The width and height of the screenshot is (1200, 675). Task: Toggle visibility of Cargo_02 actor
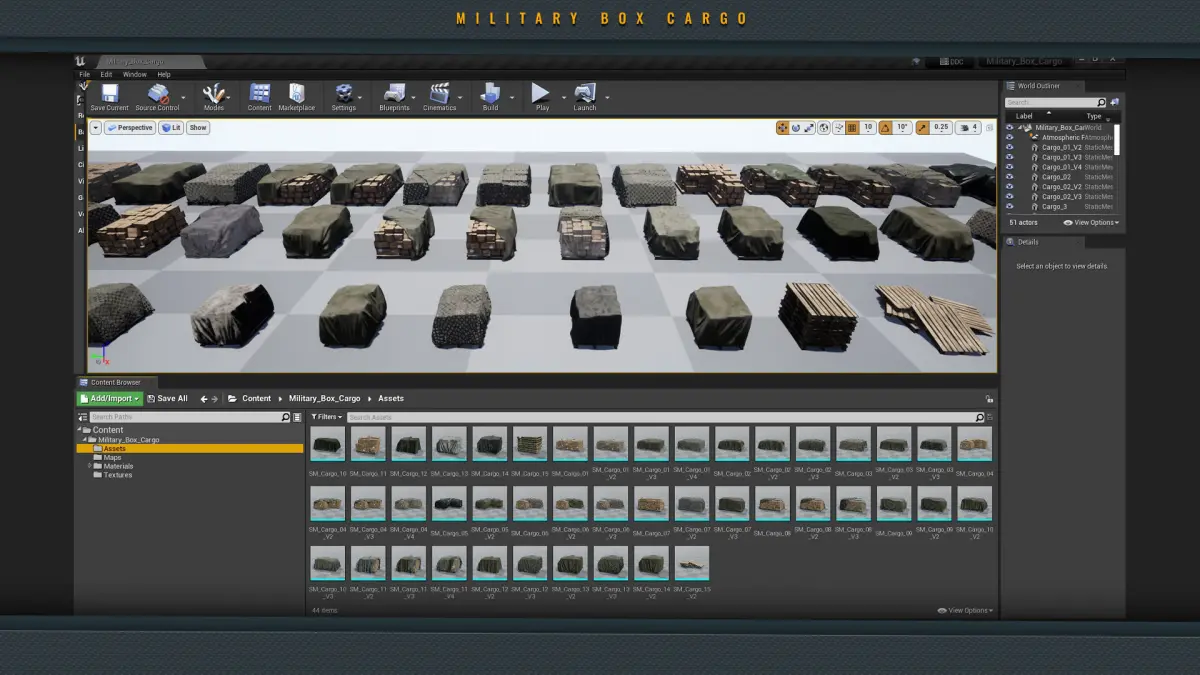[x=1009, y=177]
